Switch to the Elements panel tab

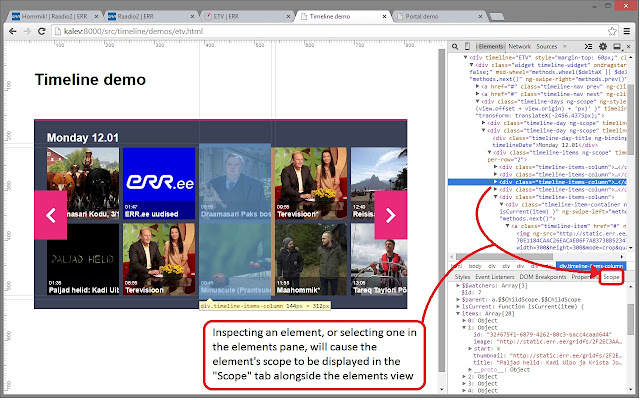coord(490,47)
